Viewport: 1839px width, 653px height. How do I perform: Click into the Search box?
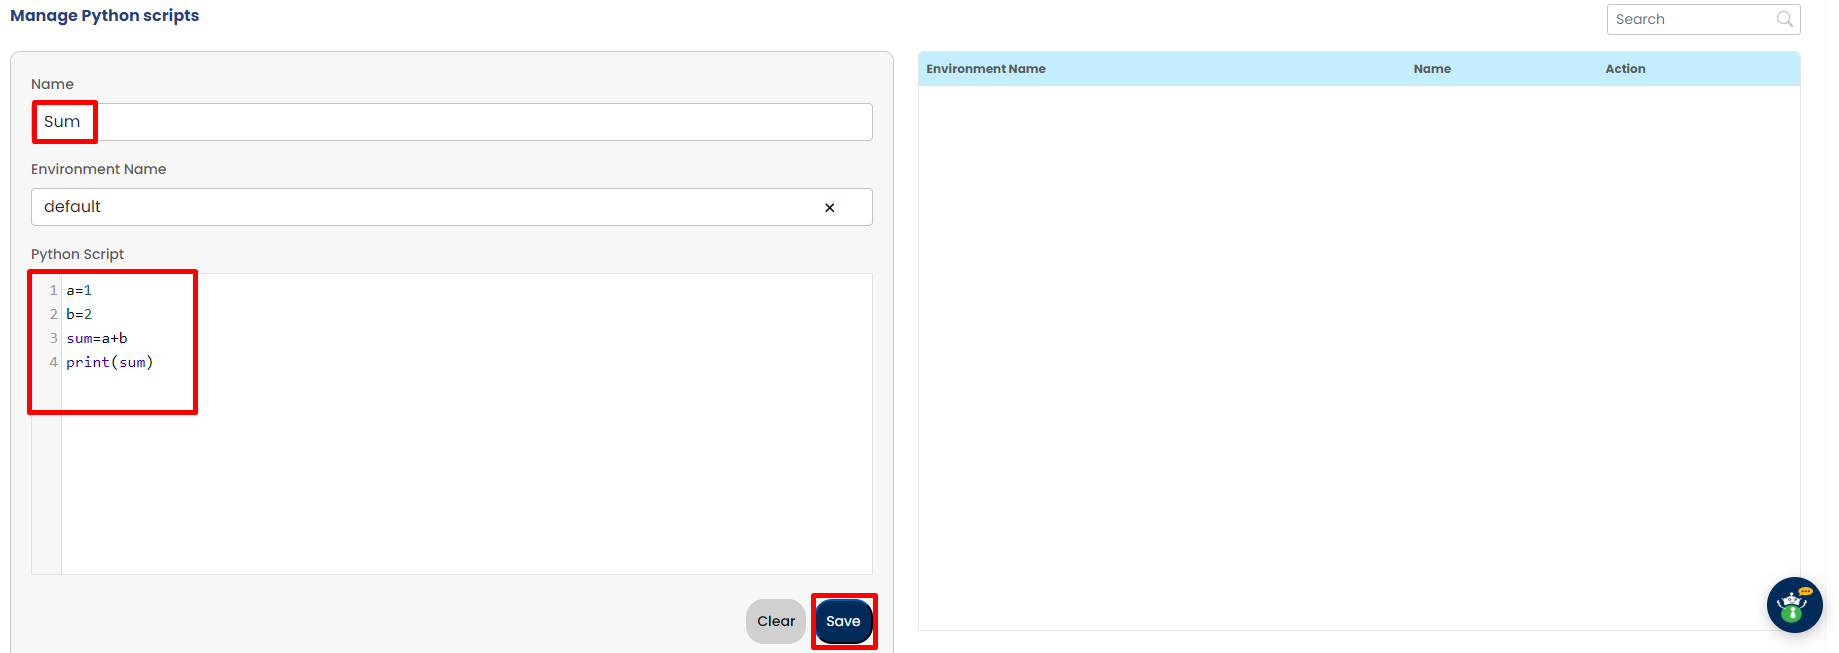pyautogui.click(x=1690, y=19)
